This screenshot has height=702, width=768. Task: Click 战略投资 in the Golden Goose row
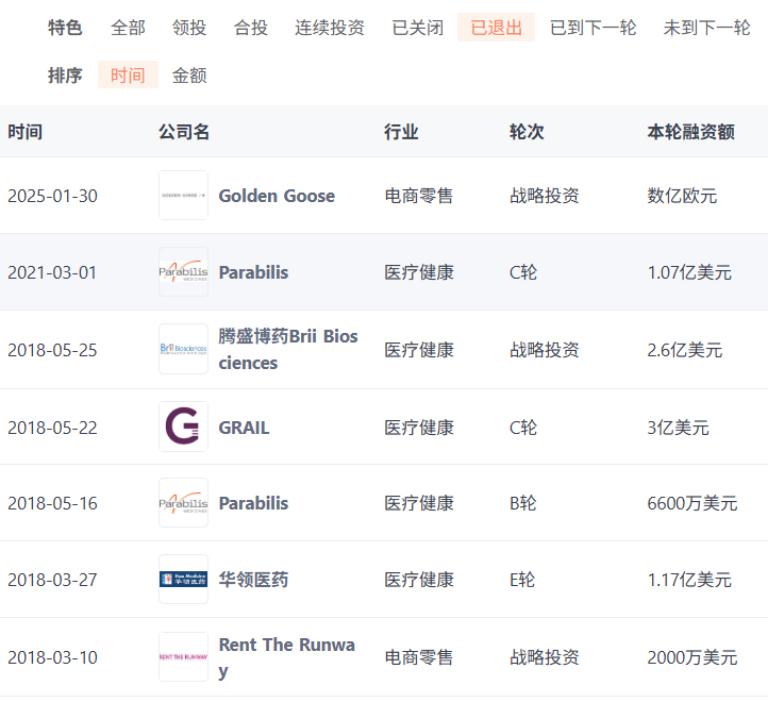point(544,195)
